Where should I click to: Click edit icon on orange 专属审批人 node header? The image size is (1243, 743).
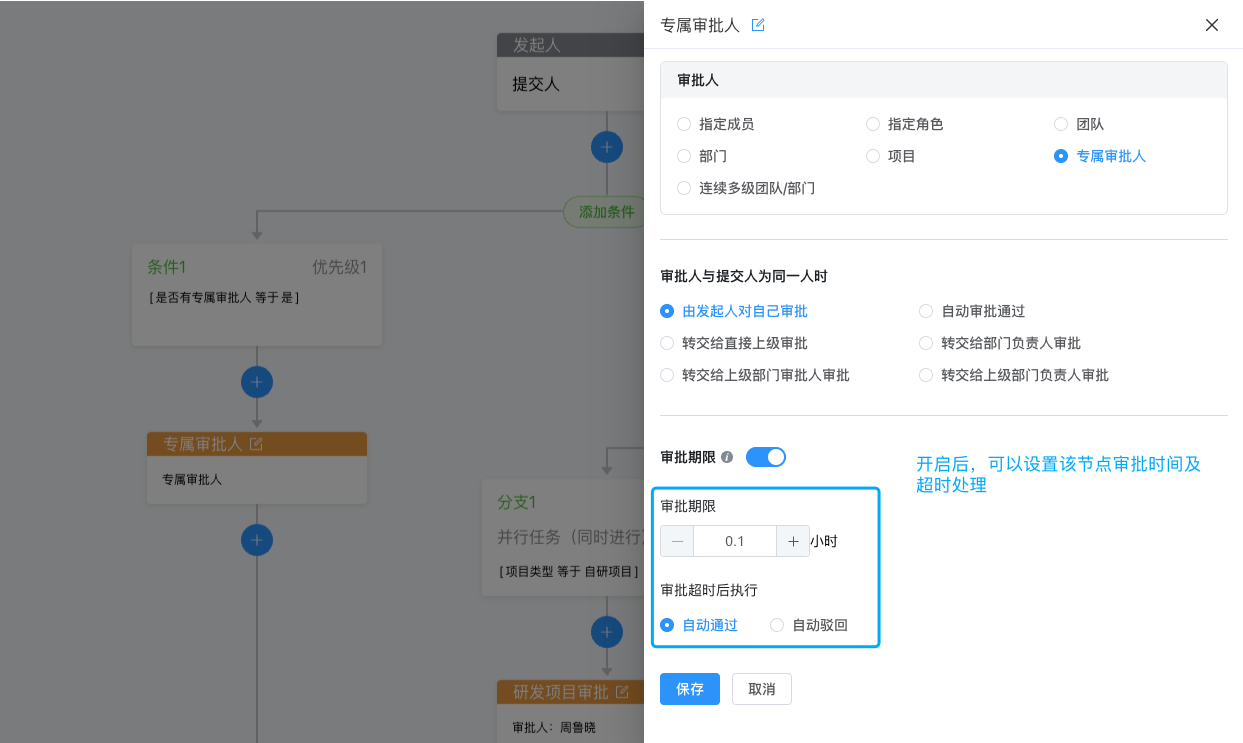click(256, 444)
